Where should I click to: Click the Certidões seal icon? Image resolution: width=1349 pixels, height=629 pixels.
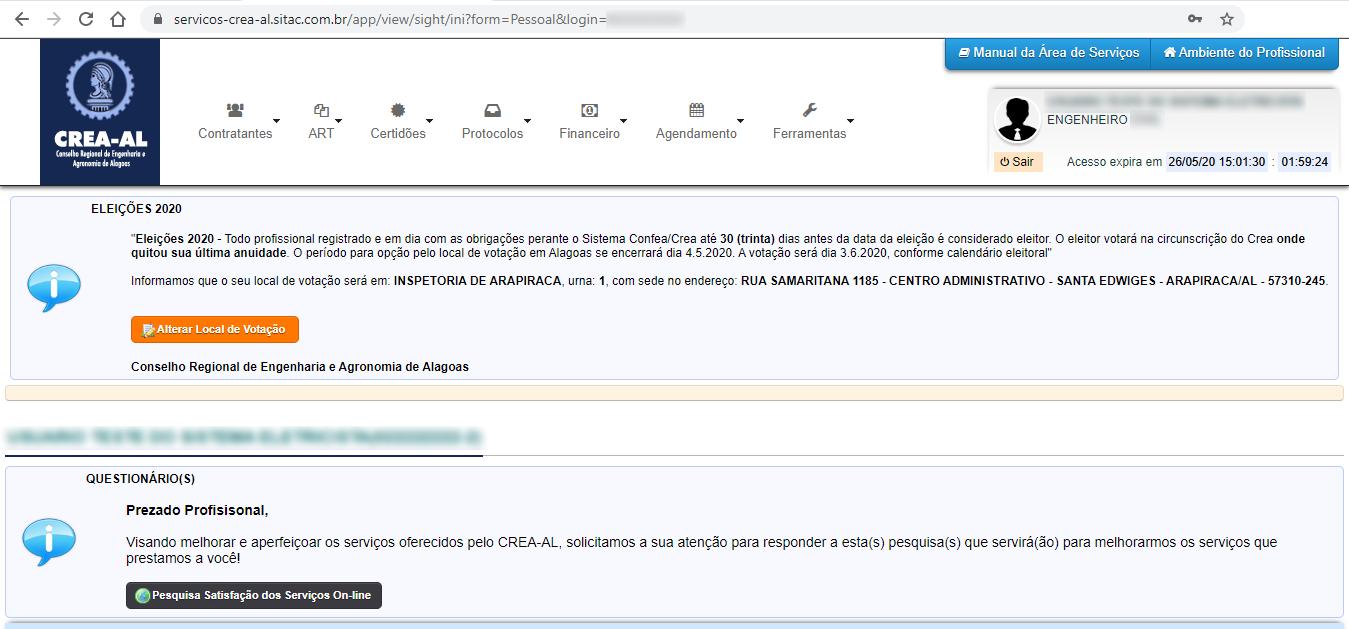(398, 110)
